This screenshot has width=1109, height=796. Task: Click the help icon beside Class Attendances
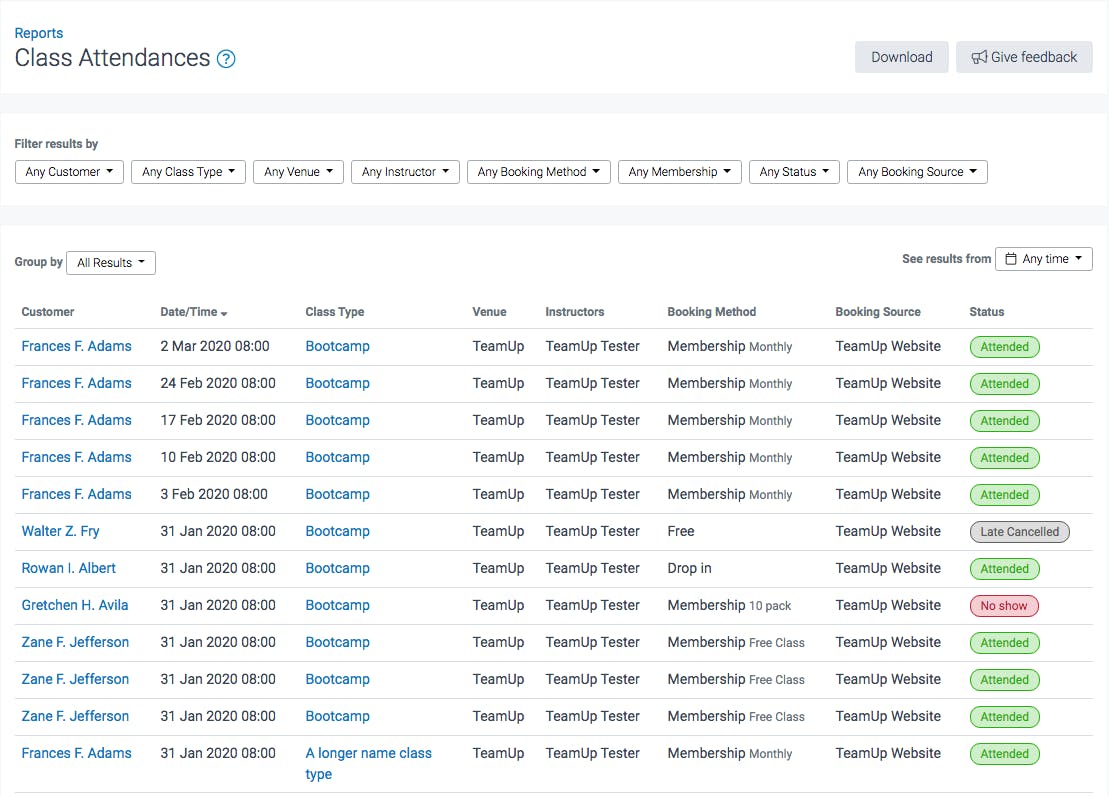pos(227,59)
